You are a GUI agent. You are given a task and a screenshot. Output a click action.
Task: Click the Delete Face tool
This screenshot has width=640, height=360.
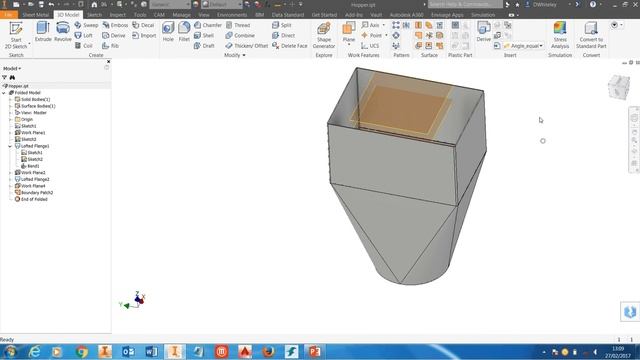289,46
